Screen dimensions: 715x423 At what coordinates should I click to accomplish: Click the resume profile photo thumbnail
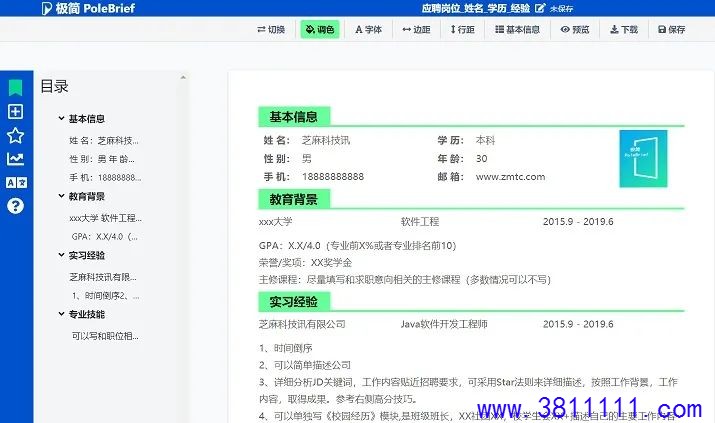pyautogui.click(x=643, y=159)
